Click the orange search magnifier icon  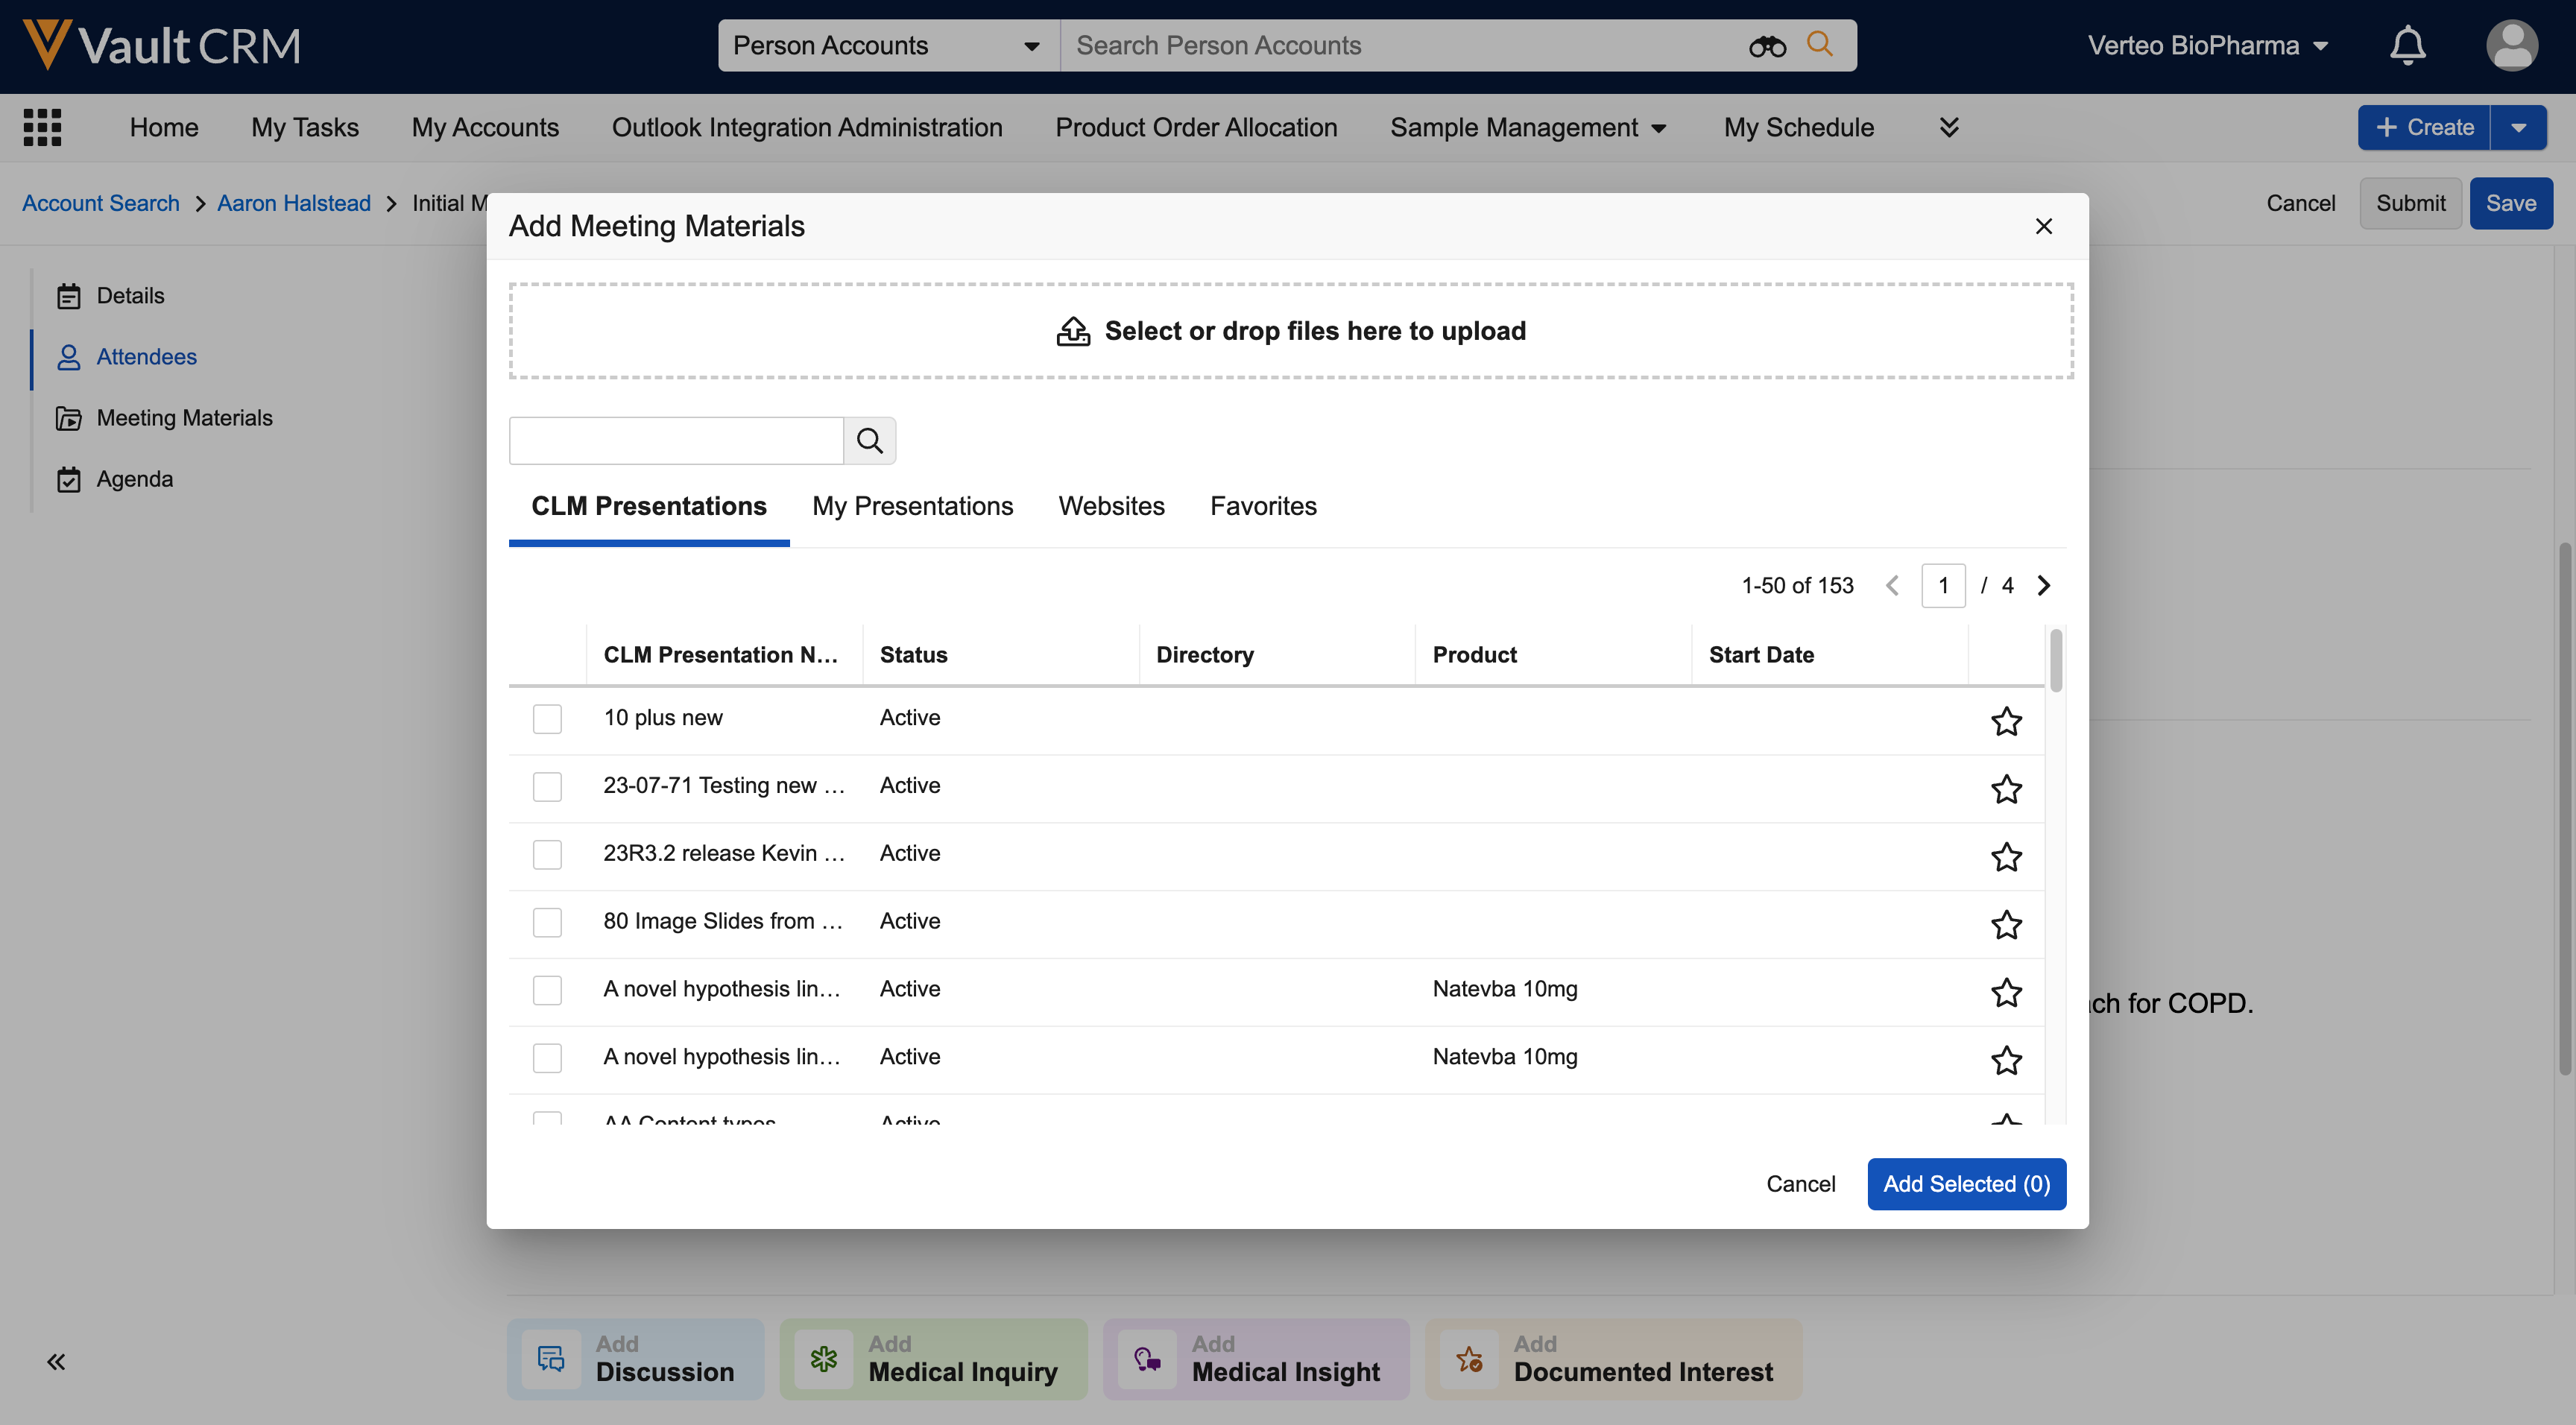click(1820, 44)
